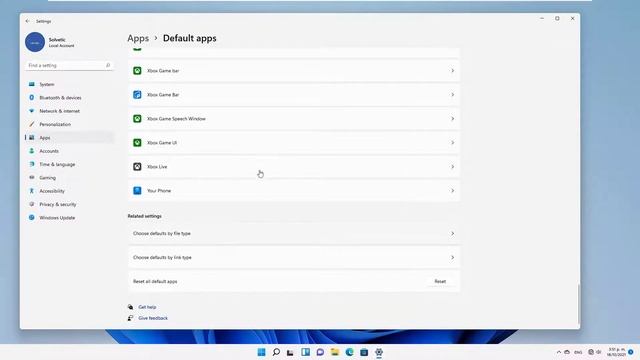The width and height of the screenshot is (640, 360).
Task: Open the Get help link
Action: point(147,307)
